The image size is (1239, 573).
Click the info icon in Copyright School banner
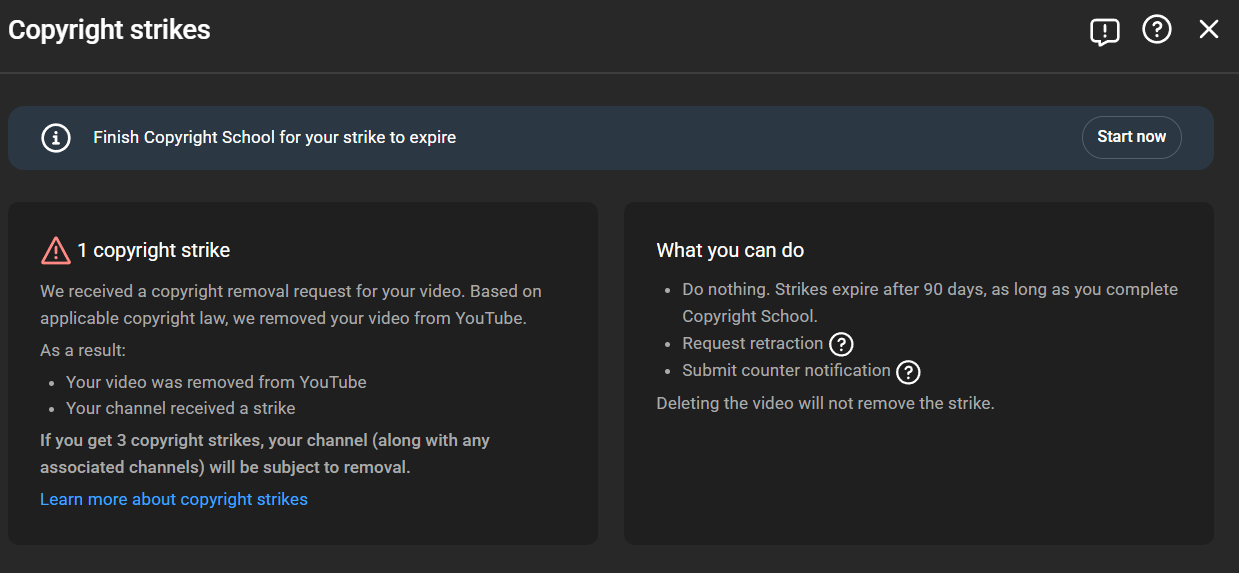click(56, 138)
